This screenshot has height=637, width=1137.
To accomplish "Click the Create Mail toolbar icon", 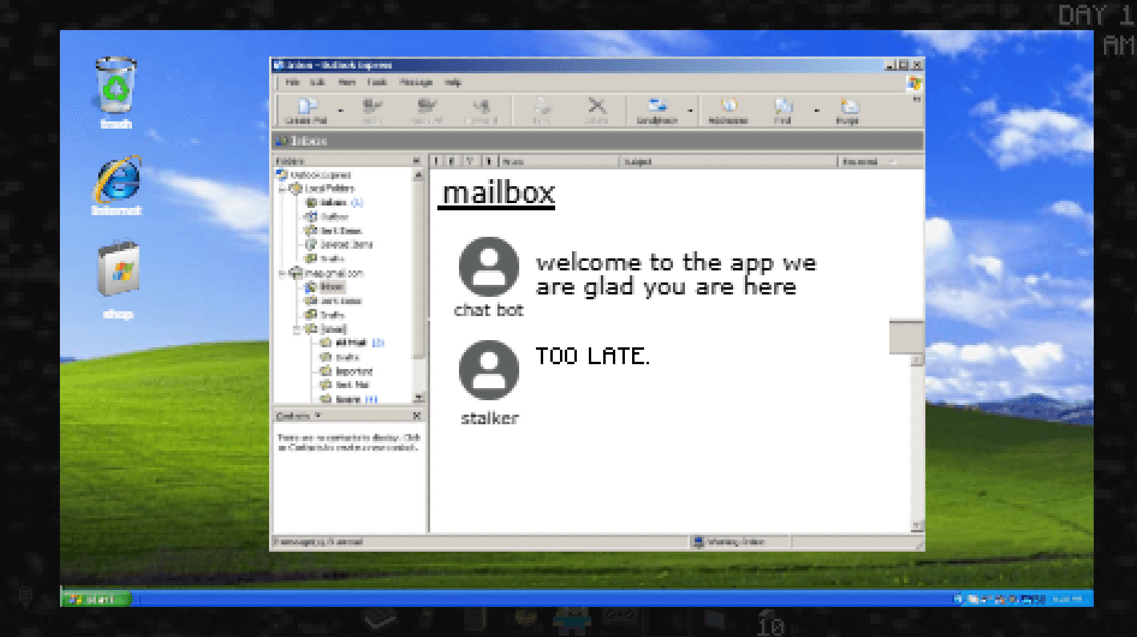I will pyautogui.click(x=307, y=110).
